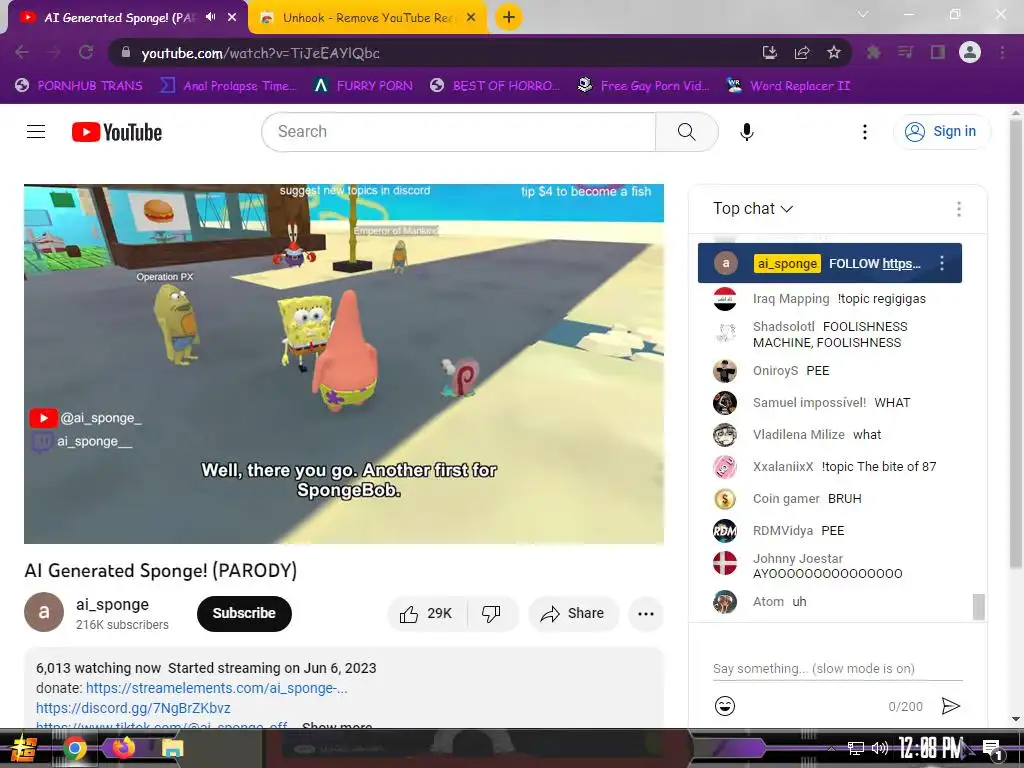
Task: Install app icon in address bar
Action: (770, 53)
